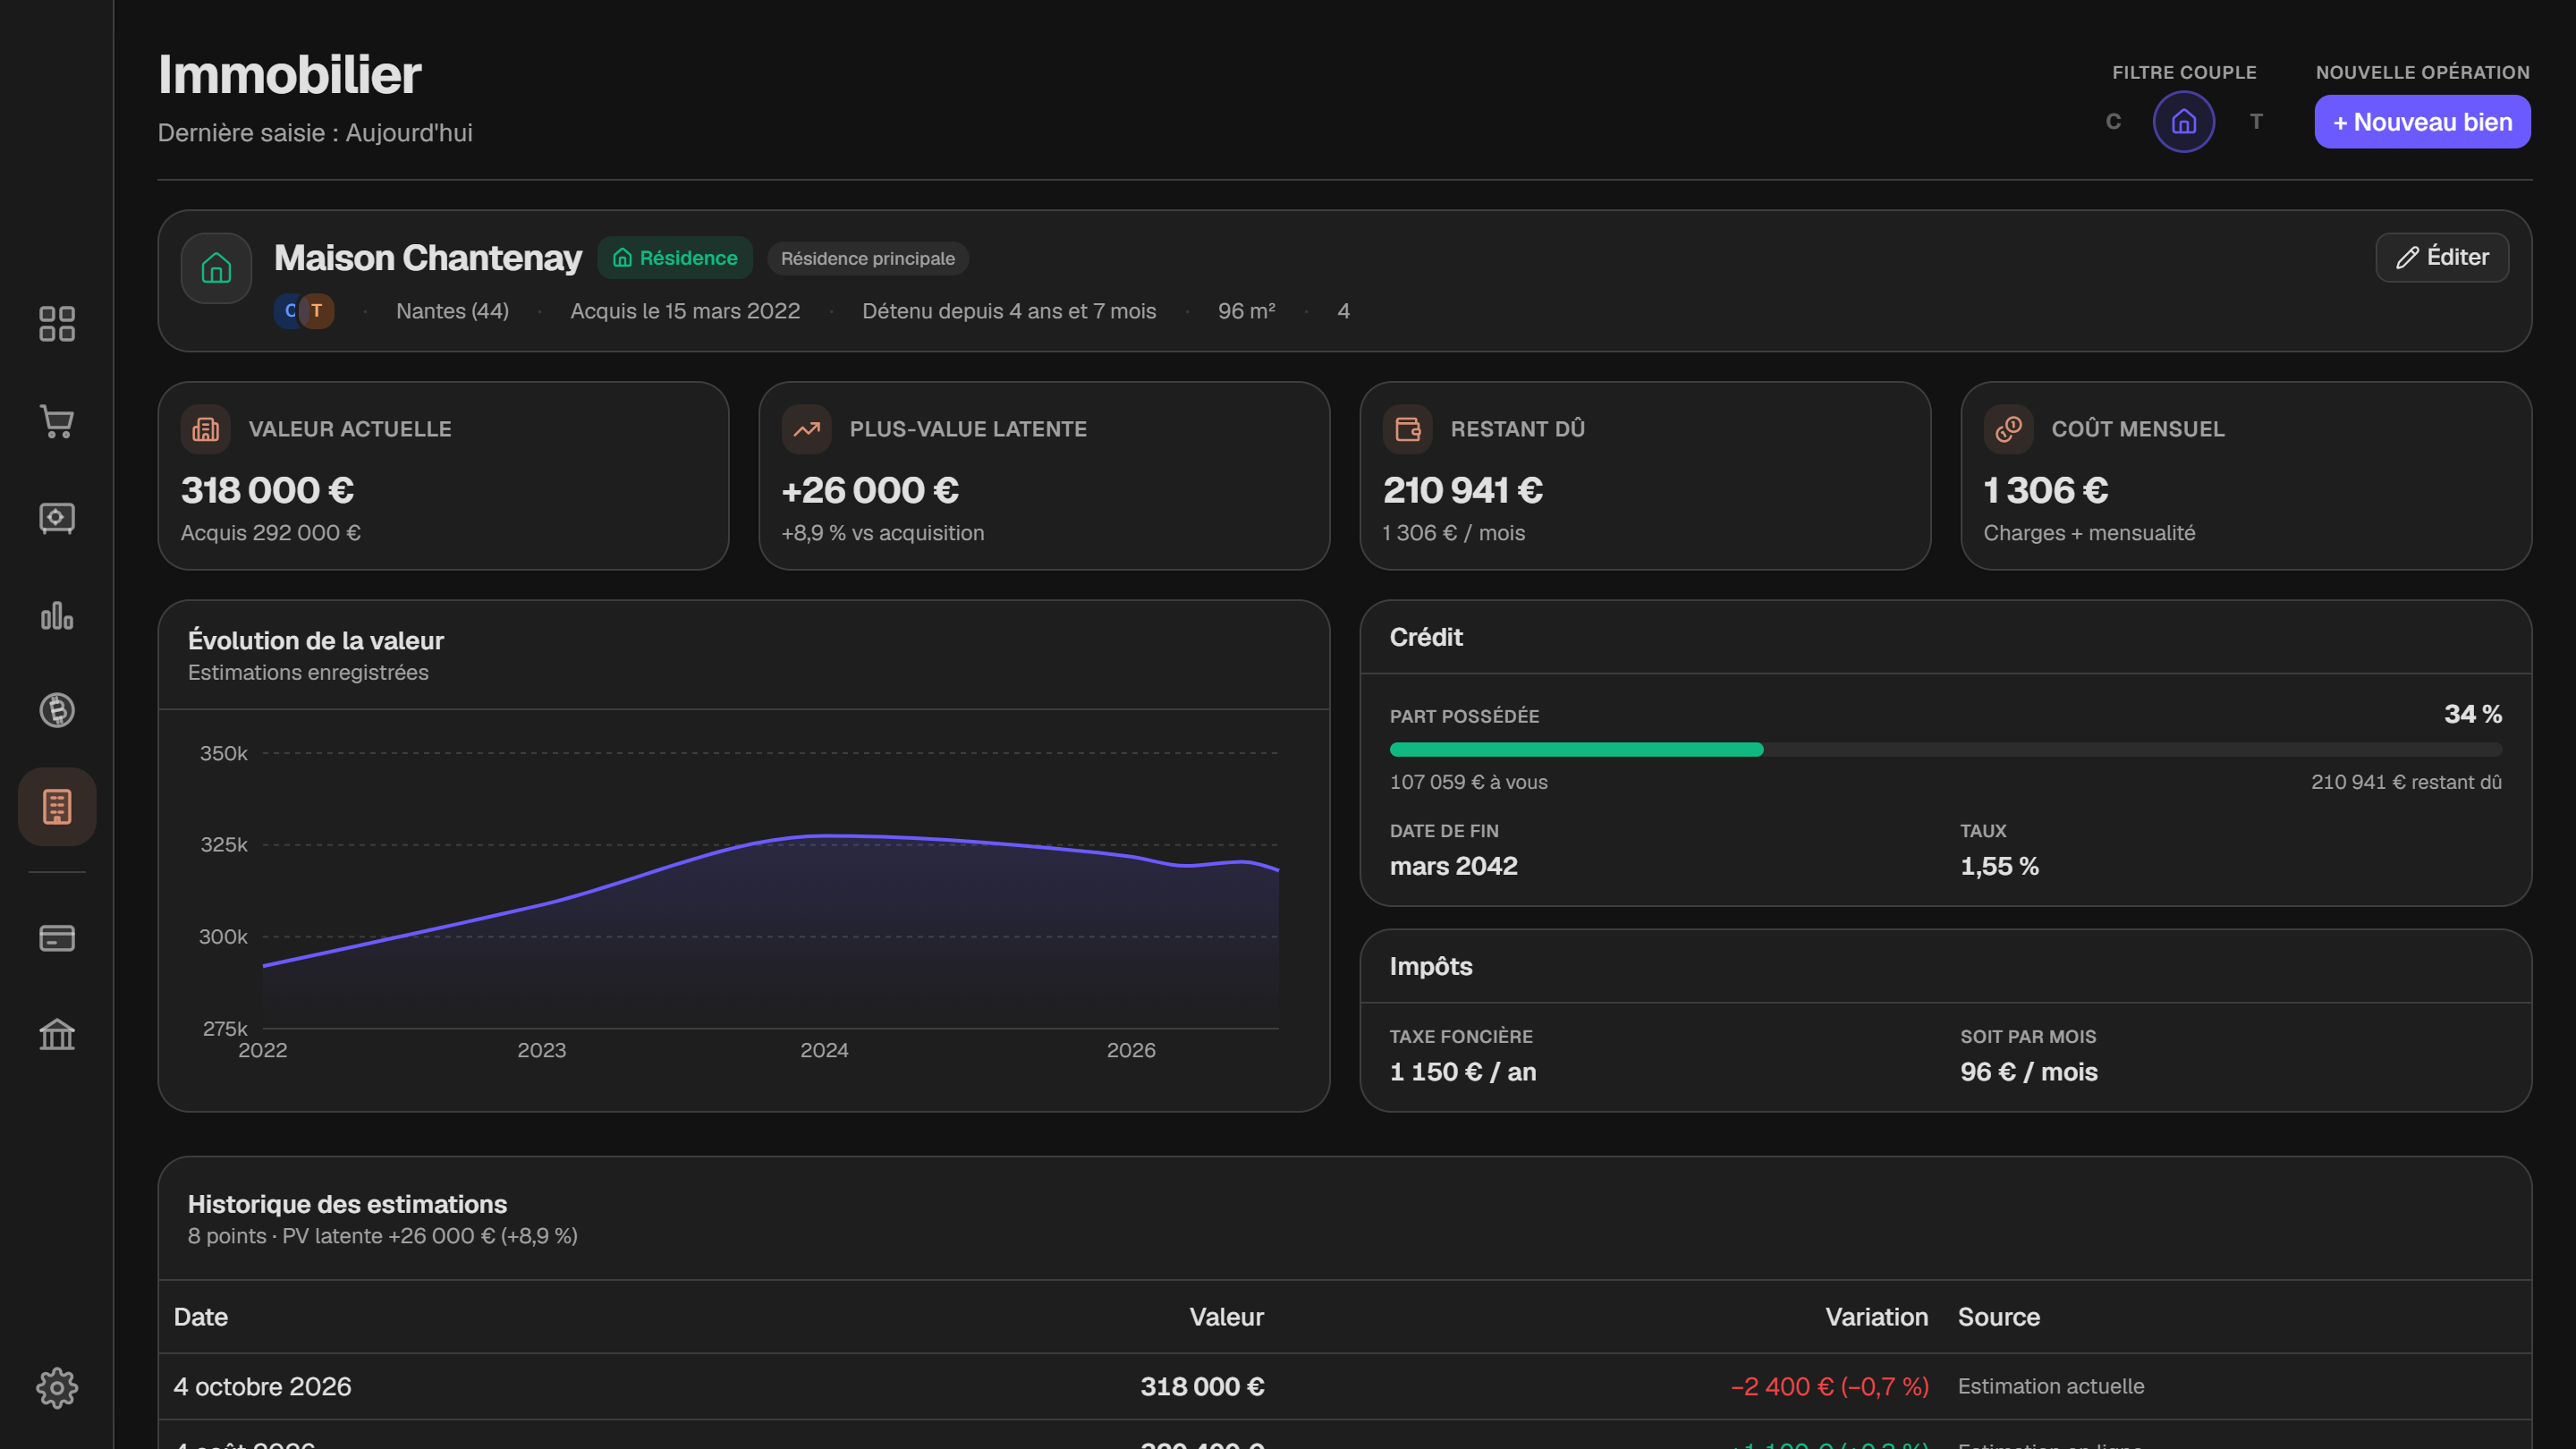Viewport: 2576px width, 1449px height.
Task: Click the Coût mensuel coins icon
Action: coord(2009,429)
